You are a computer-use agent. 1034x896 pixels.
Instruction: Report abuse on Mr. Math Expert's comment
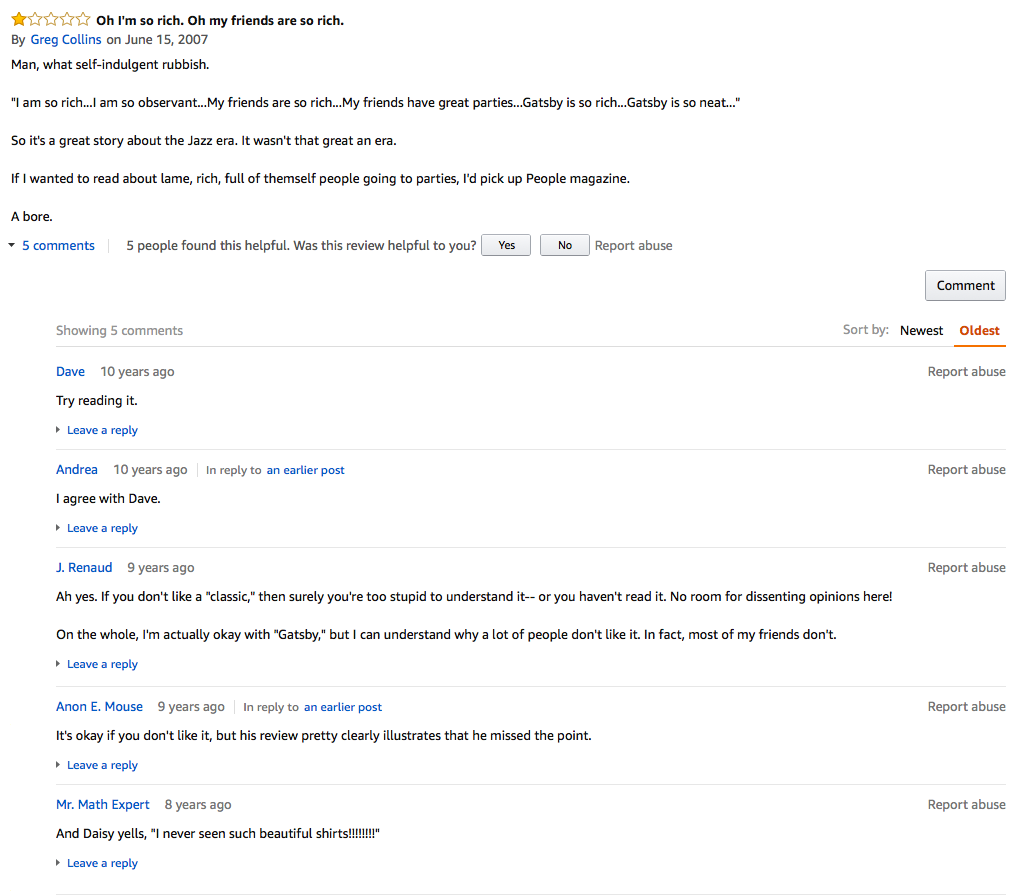click(966, 804)
